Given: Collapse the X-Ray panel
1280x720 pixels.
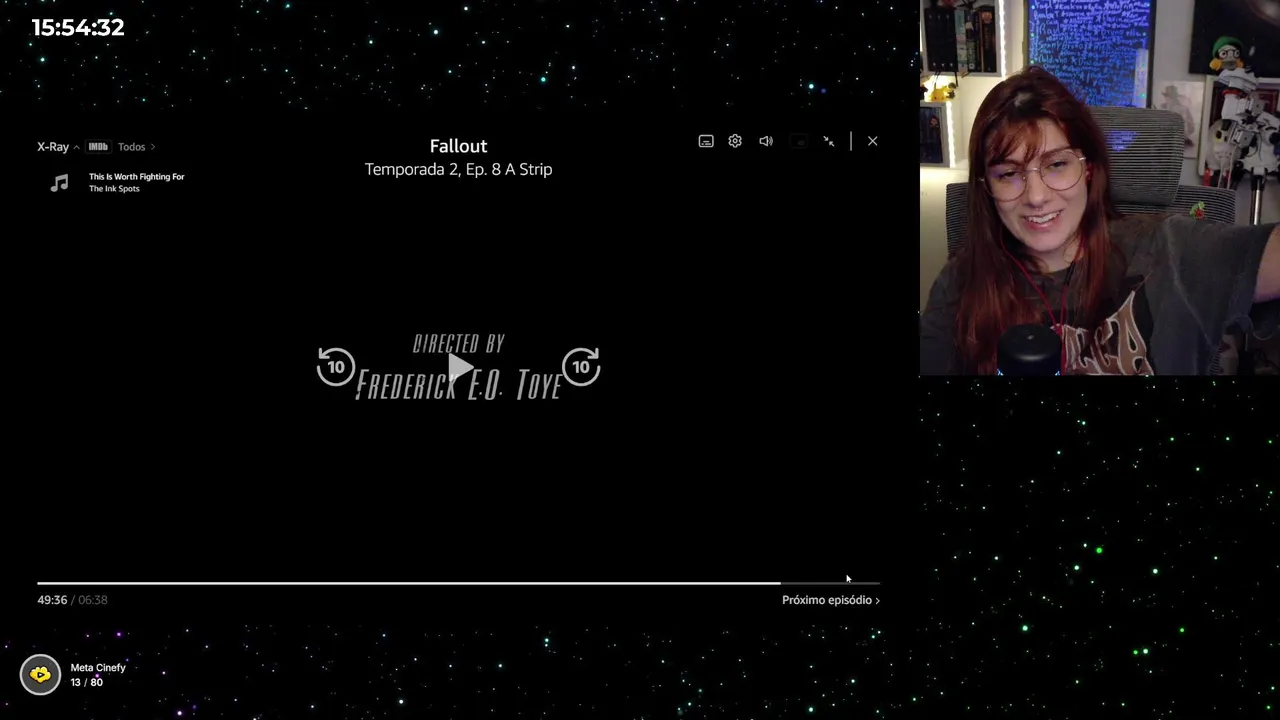Looking at the screenshot, I should tap(58, 147).
